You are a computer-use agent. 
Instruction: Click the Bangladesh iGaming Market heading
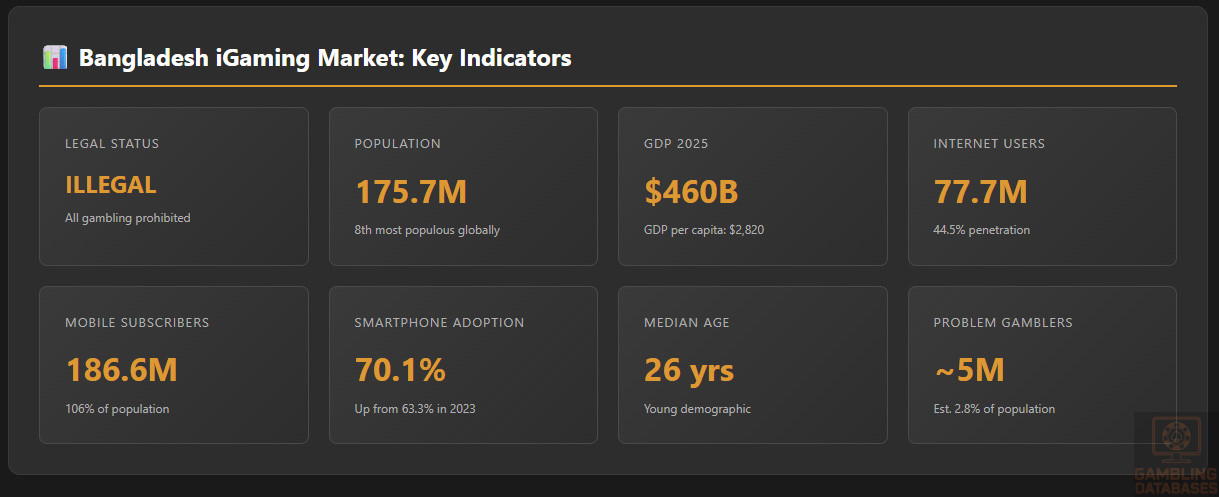(325, 58)
